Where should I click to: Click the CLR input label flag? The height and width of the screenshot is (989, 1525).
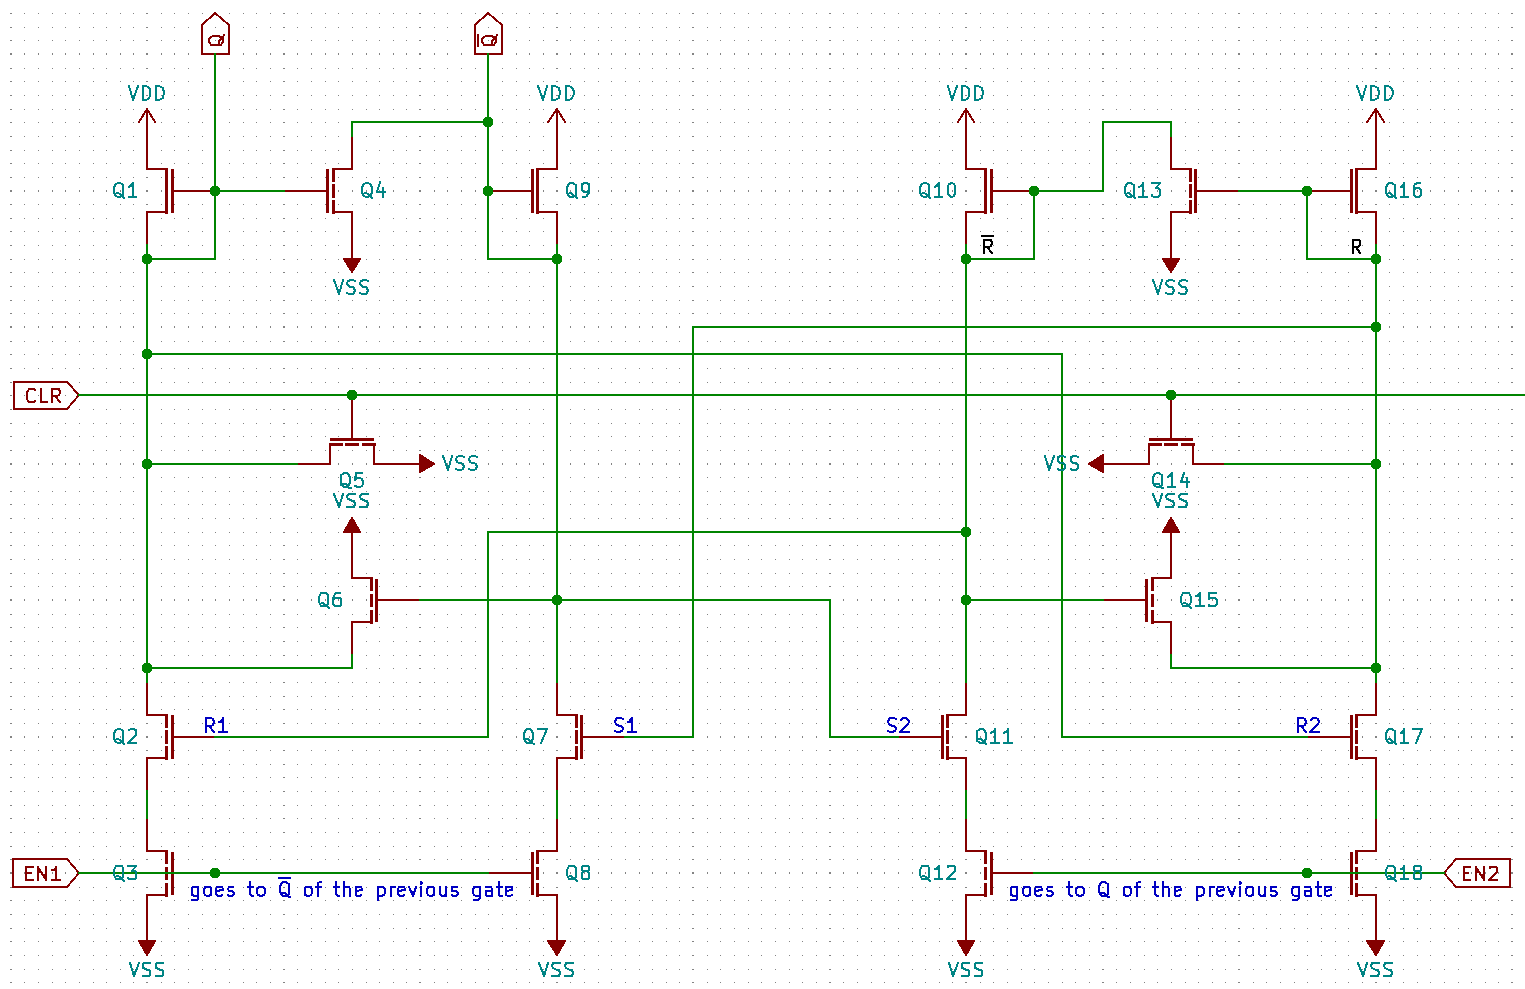46,396
